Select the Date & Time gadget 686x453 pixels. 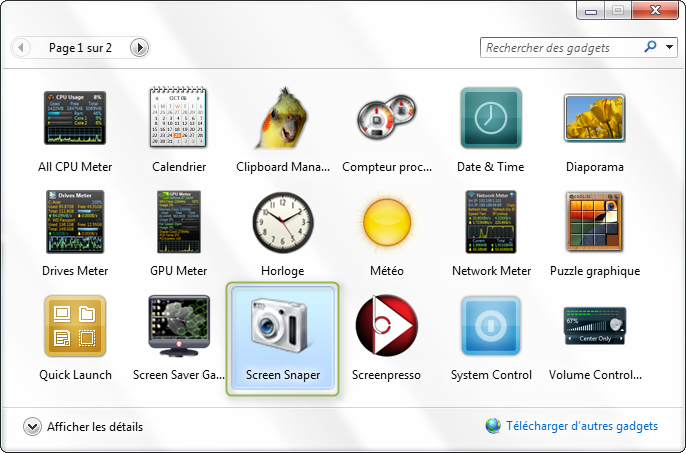click(491, 119)
